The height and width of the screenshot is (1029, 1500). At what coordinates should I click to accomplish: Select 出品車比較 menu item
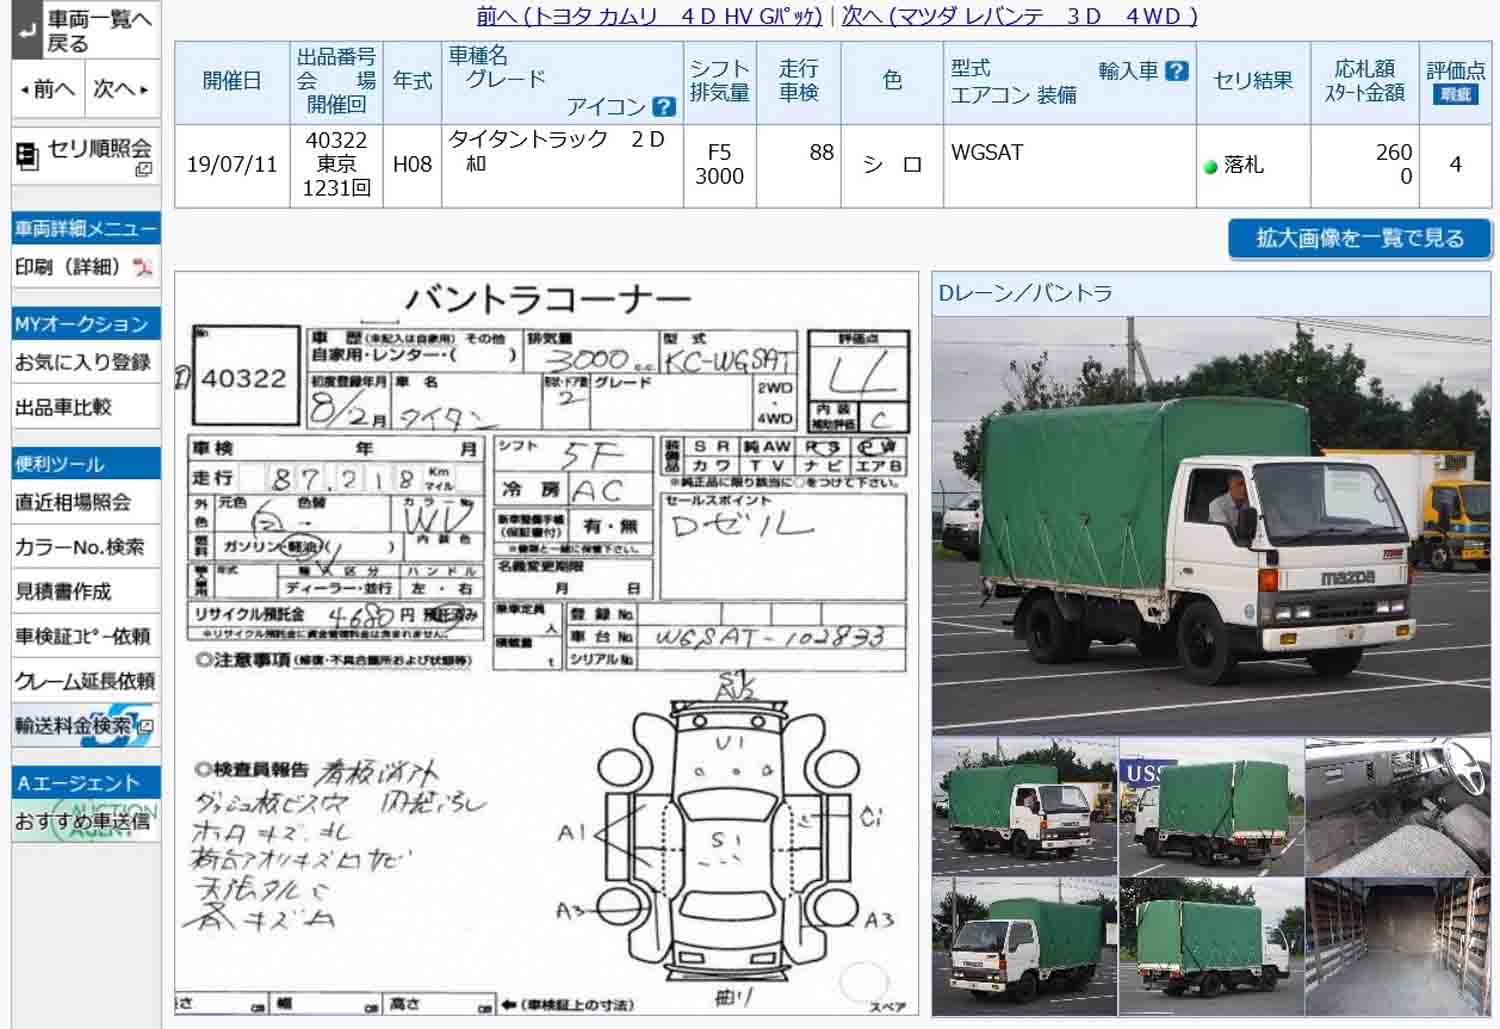click(63, 408)
